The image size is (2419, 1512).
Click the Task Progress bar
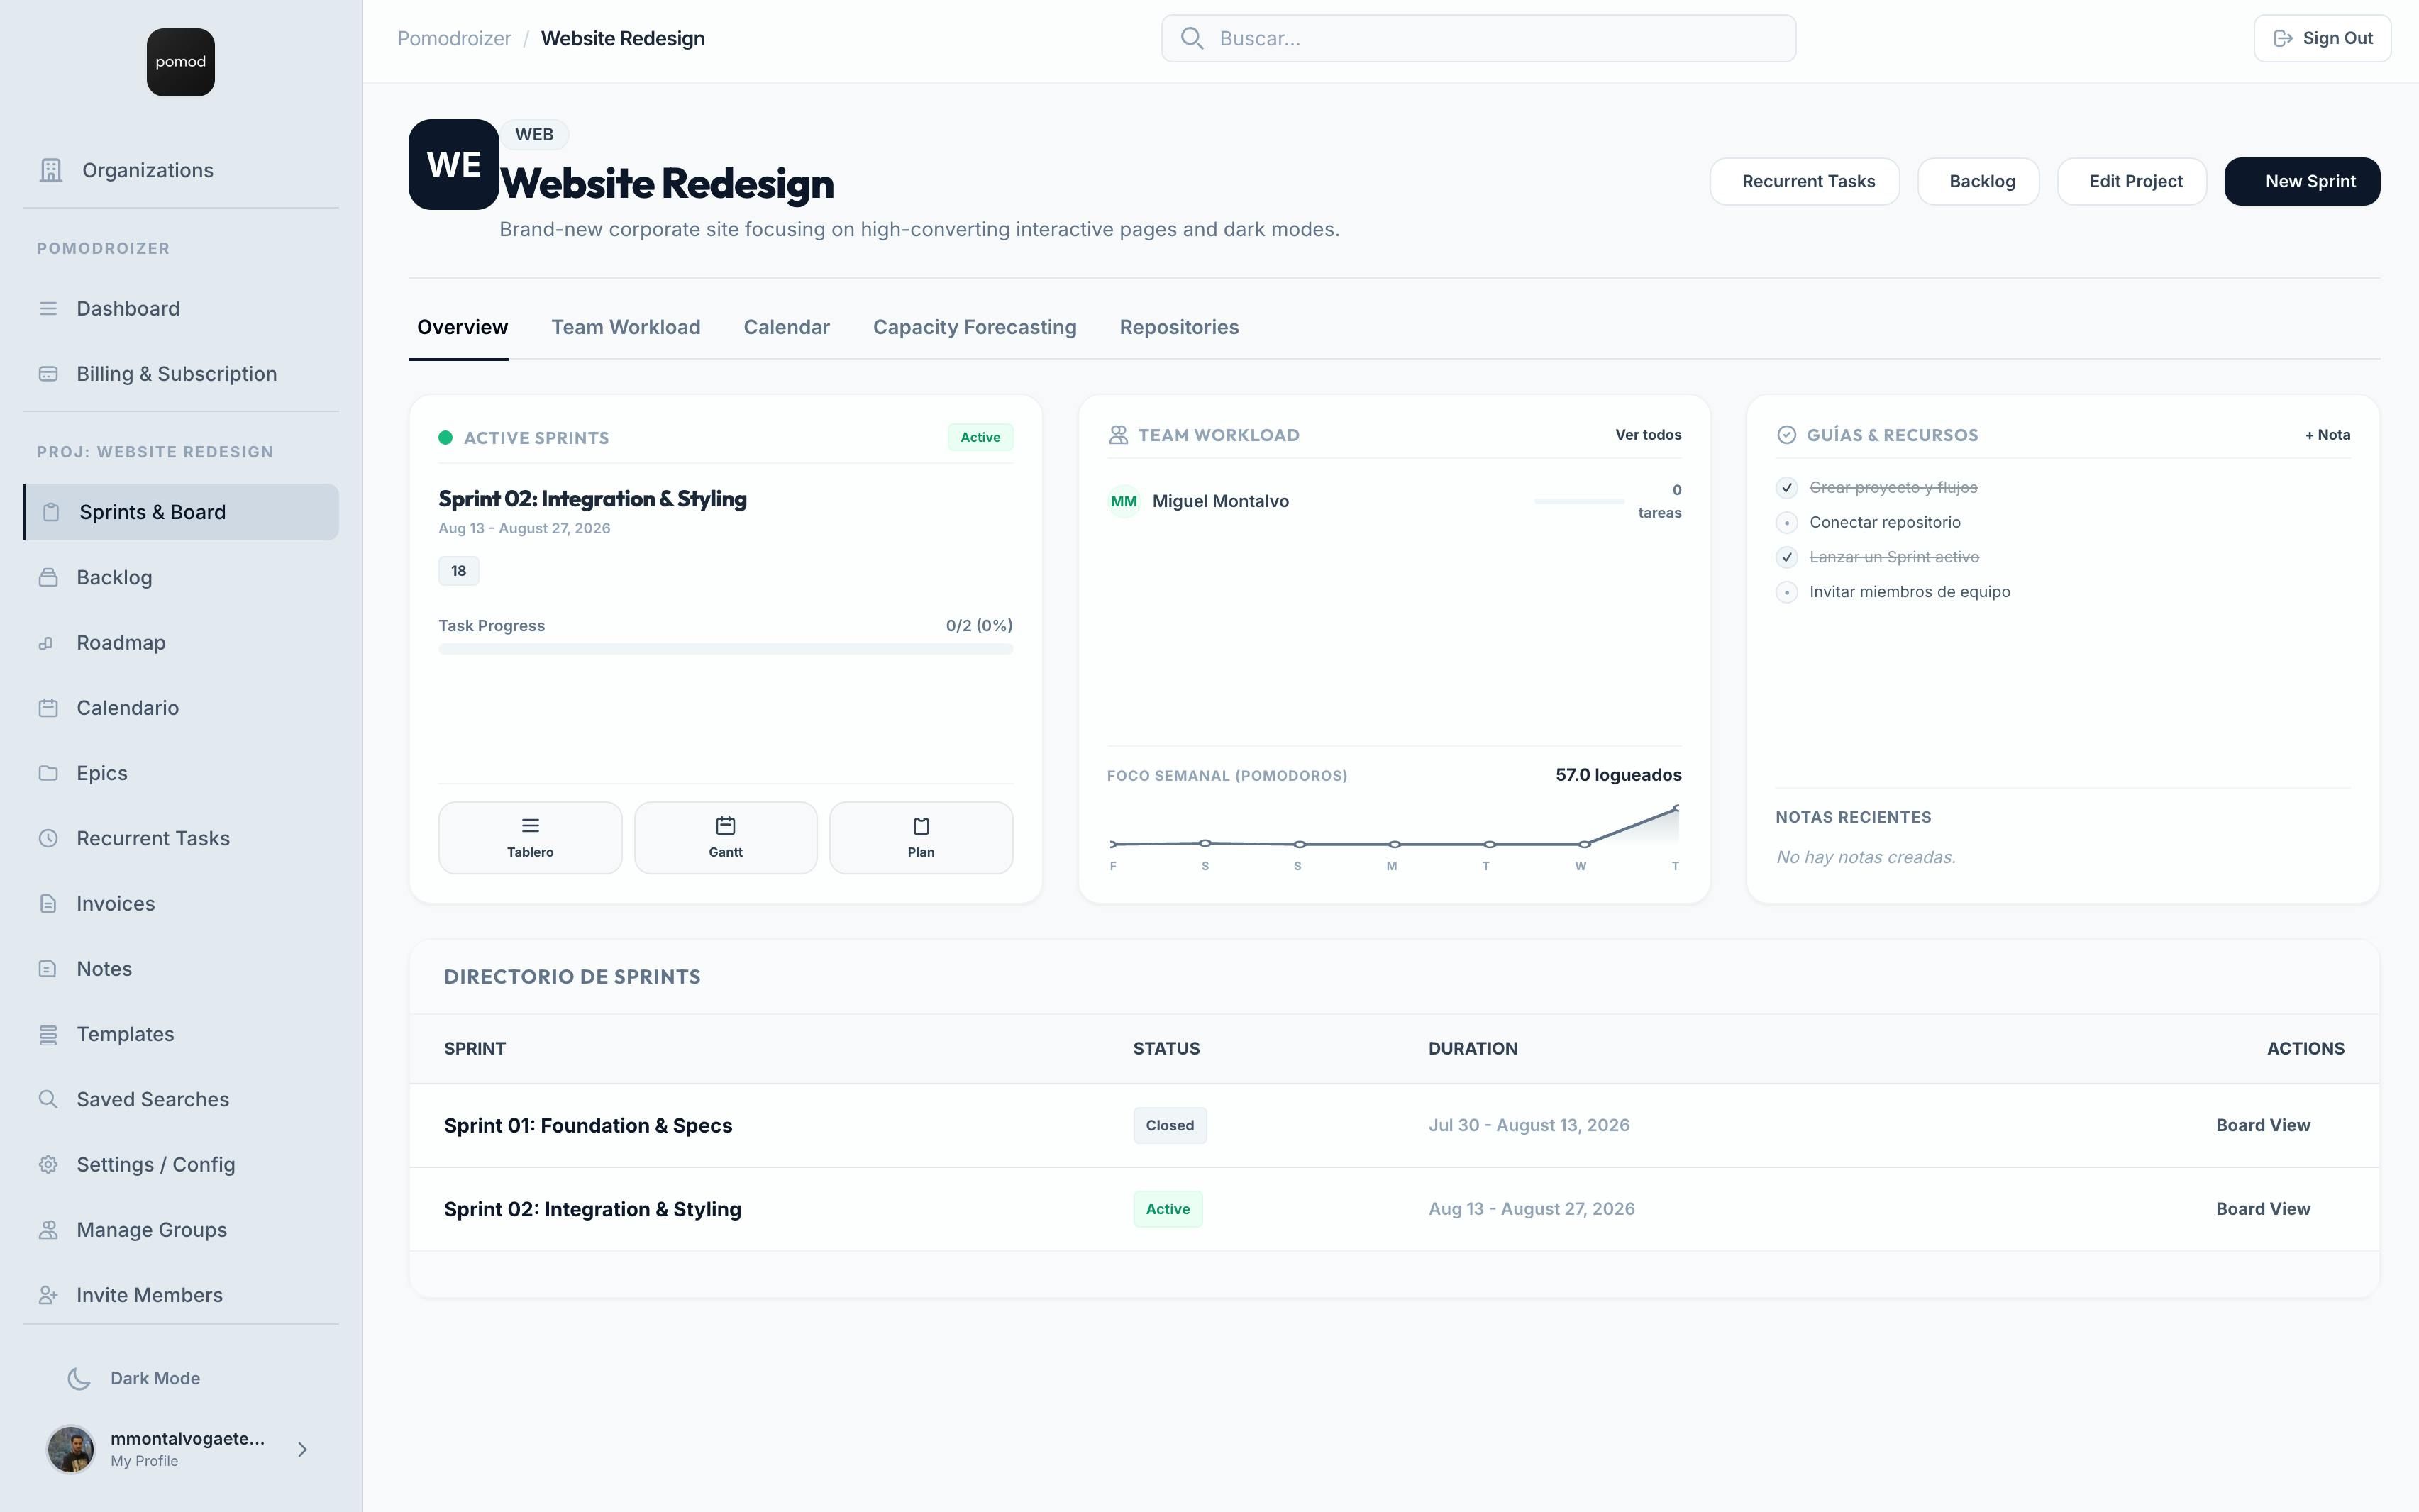(725, 649)
